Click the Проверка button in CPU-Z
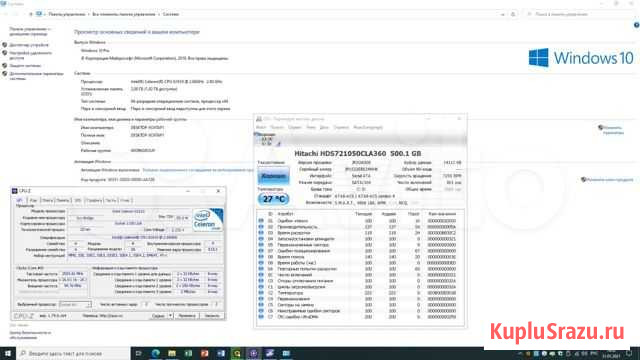The width and height of the screenshot is (640, 360). coord(187,316)
